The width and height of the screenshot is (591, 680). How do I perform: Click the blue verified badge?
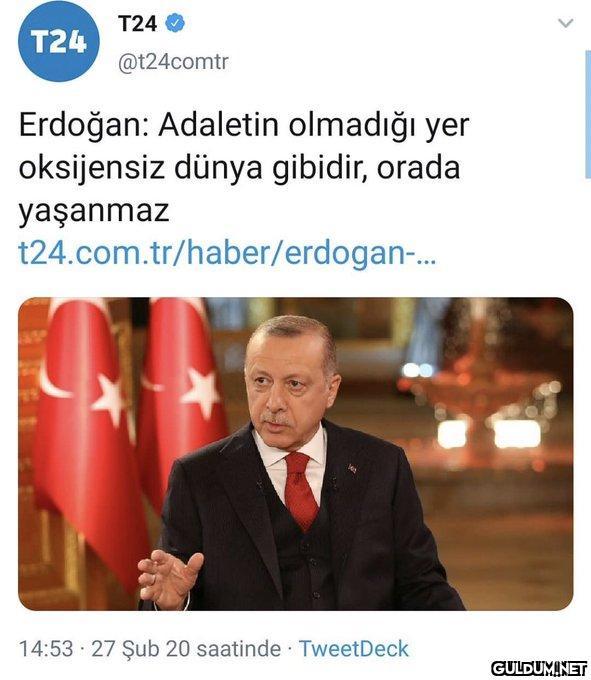[175, 23]
